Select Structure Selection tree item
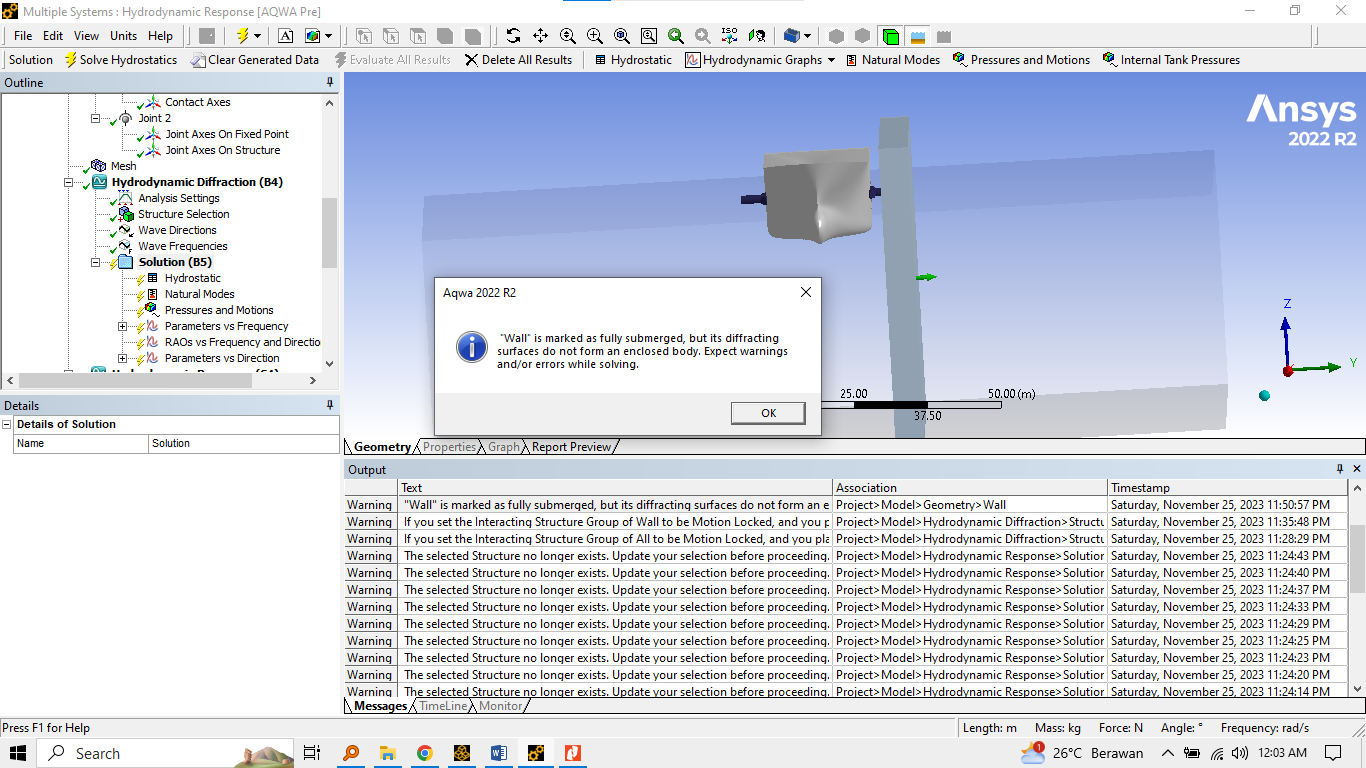Viewport: 1366px width, 768px height. click(x=183, y=214)
